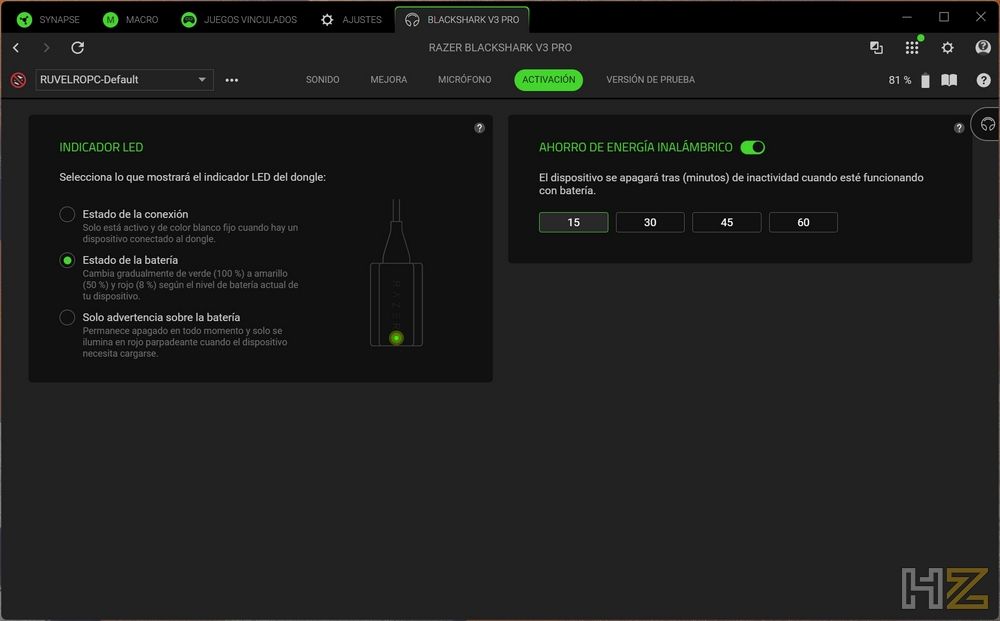Switch to the Mejora section
Screen dimensions: 1000x621
(x=388, y=80)
